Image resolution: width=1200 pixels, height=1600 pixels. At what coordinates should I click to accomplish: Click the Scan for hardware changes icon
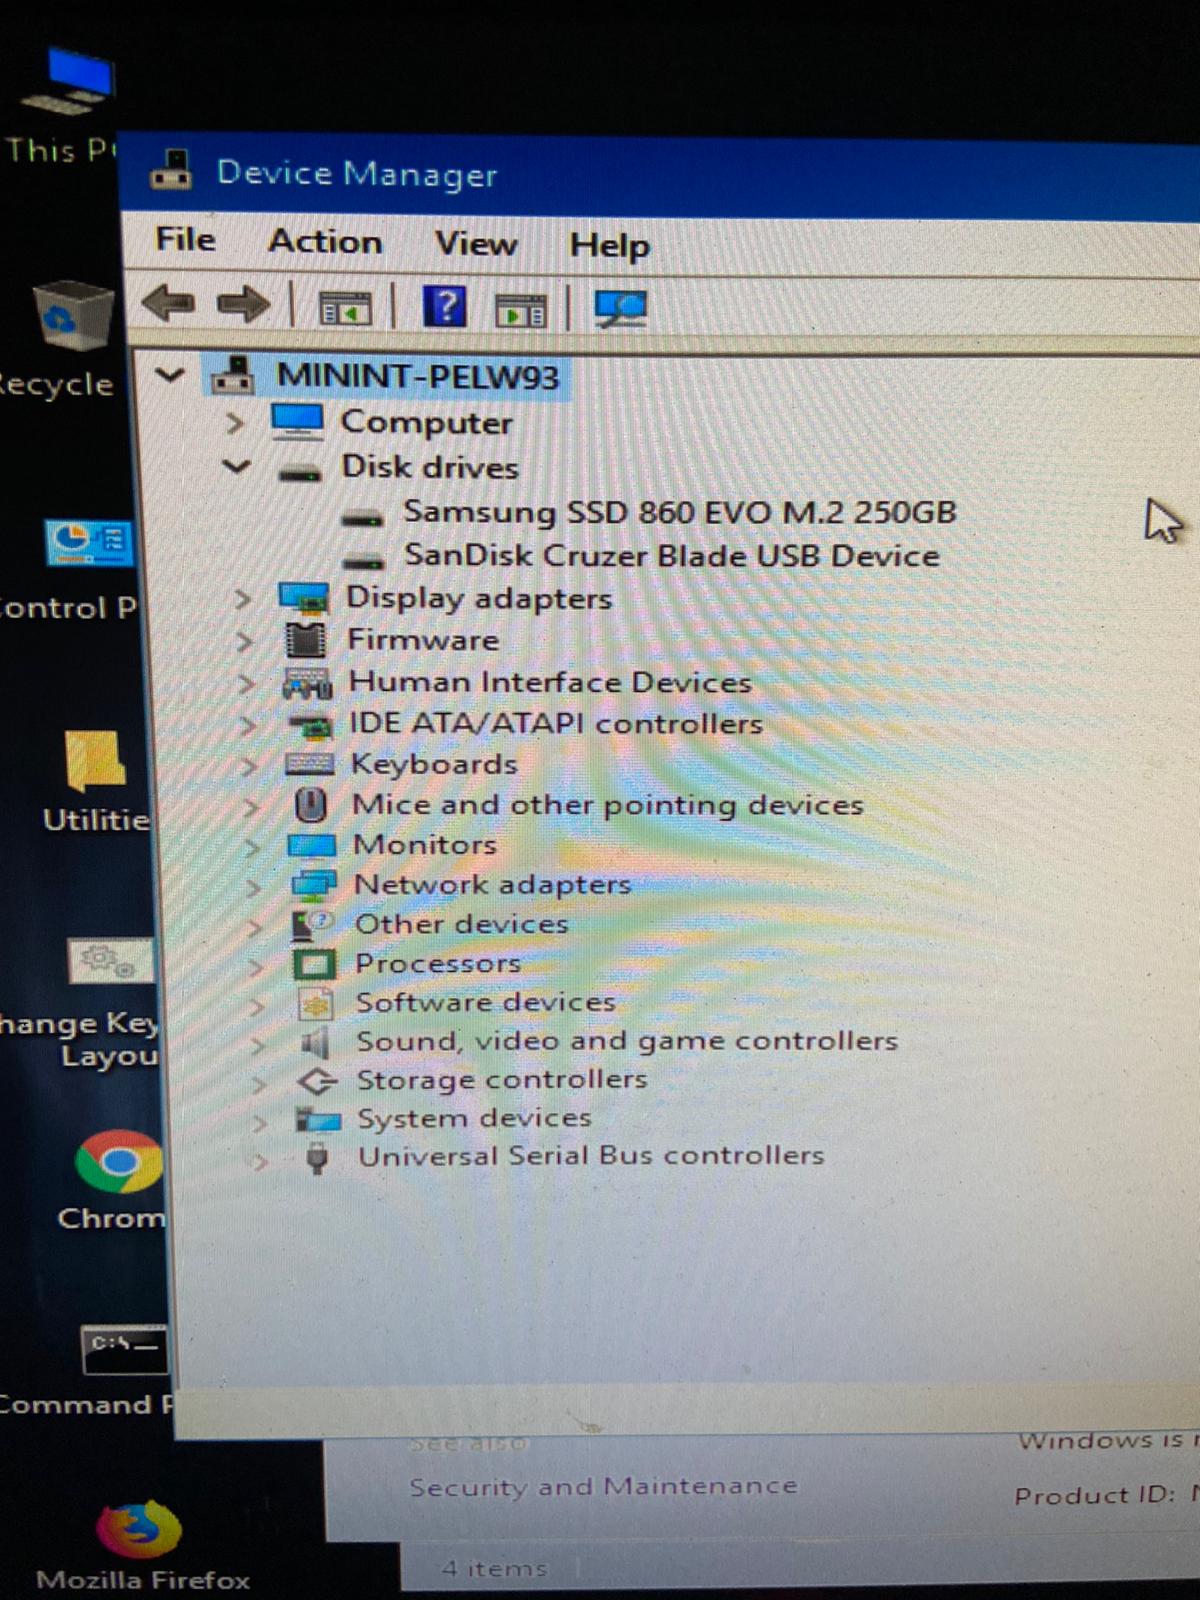pyautogui.click(x=620, y=309)
